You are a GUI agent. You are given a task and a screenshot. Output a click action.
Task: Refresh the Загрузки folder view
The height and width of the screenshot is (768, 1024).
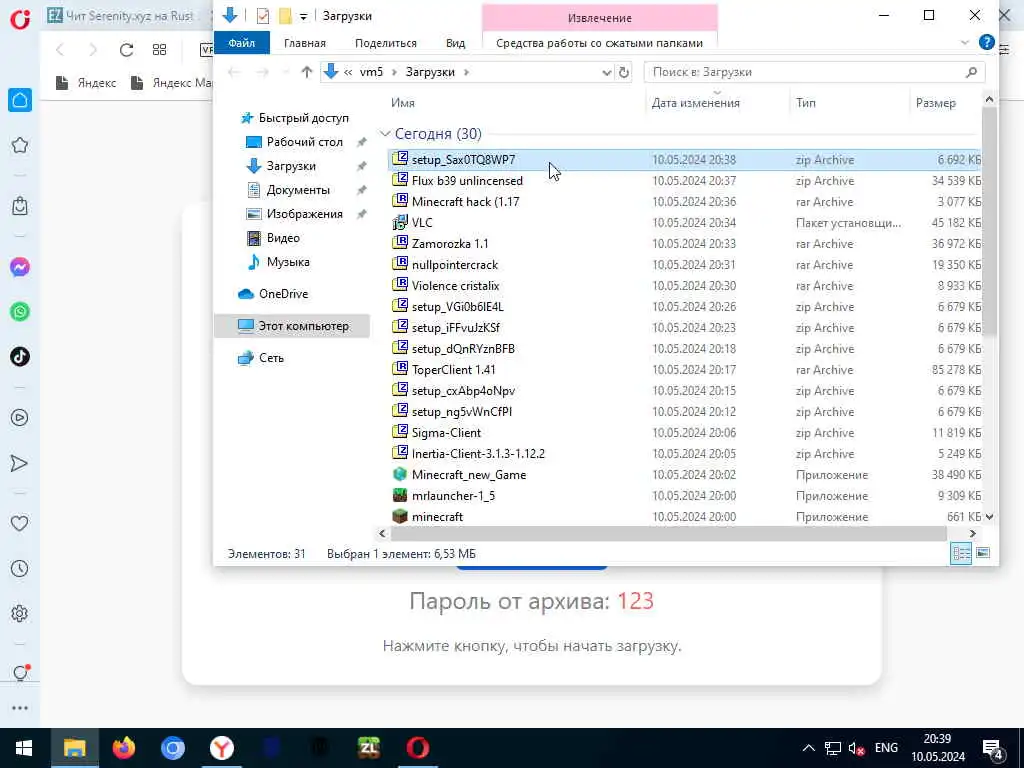point(624,72)
